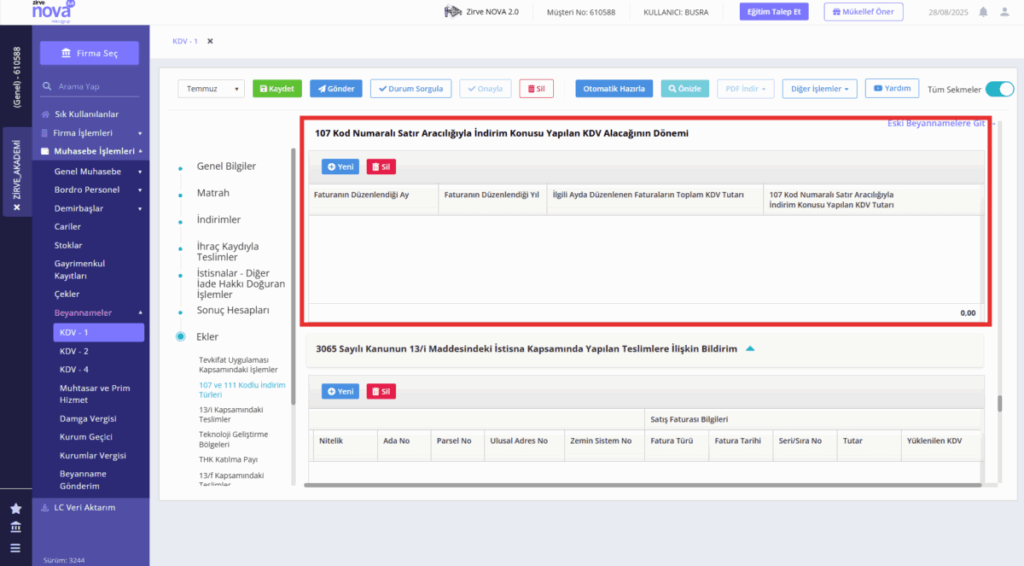
Task: Select KDV - 2 in Beyannameler
Action: [x=74, y=351]
